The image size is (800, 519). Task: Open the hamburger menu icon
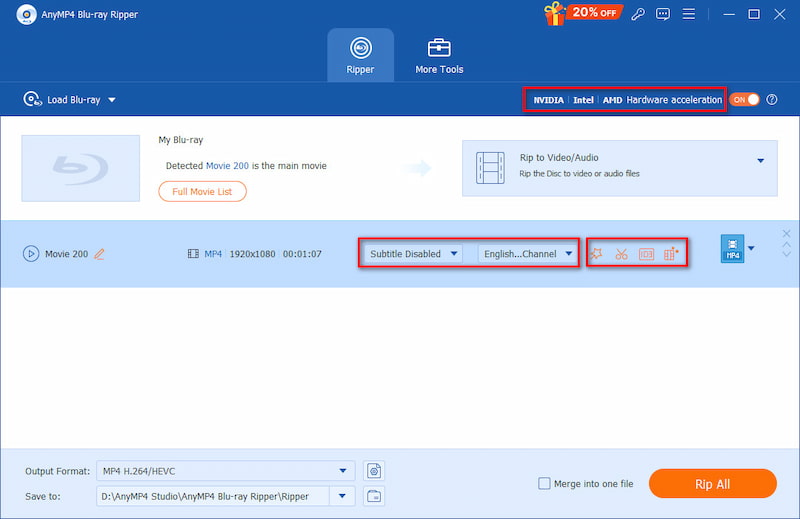tap(689, 14)
